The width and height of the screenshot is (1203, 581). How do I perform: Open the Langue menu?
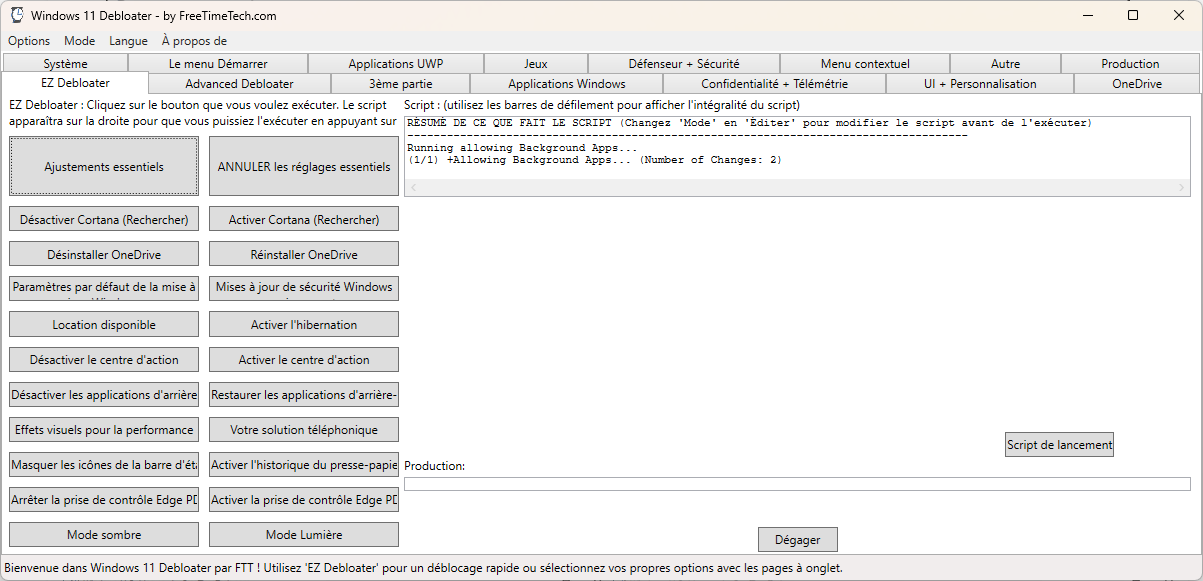tap(128, 41)
